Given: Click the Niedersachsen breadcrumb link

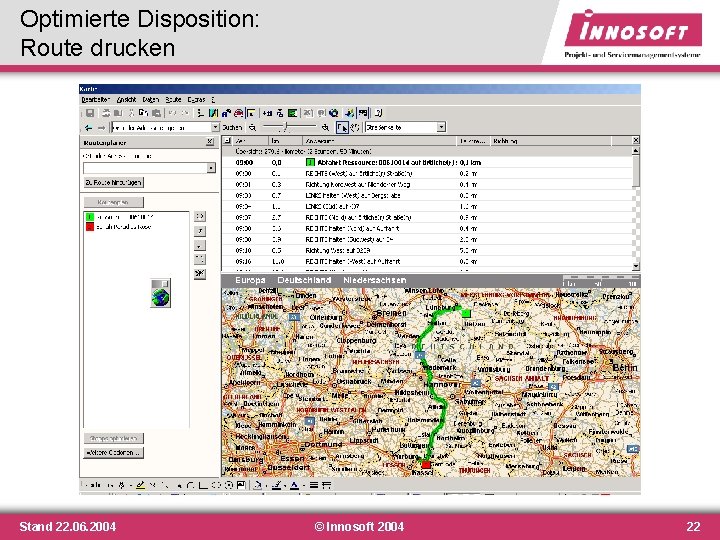Looking at the screenshot, I should pyautogui.click(x=375, y=280).
